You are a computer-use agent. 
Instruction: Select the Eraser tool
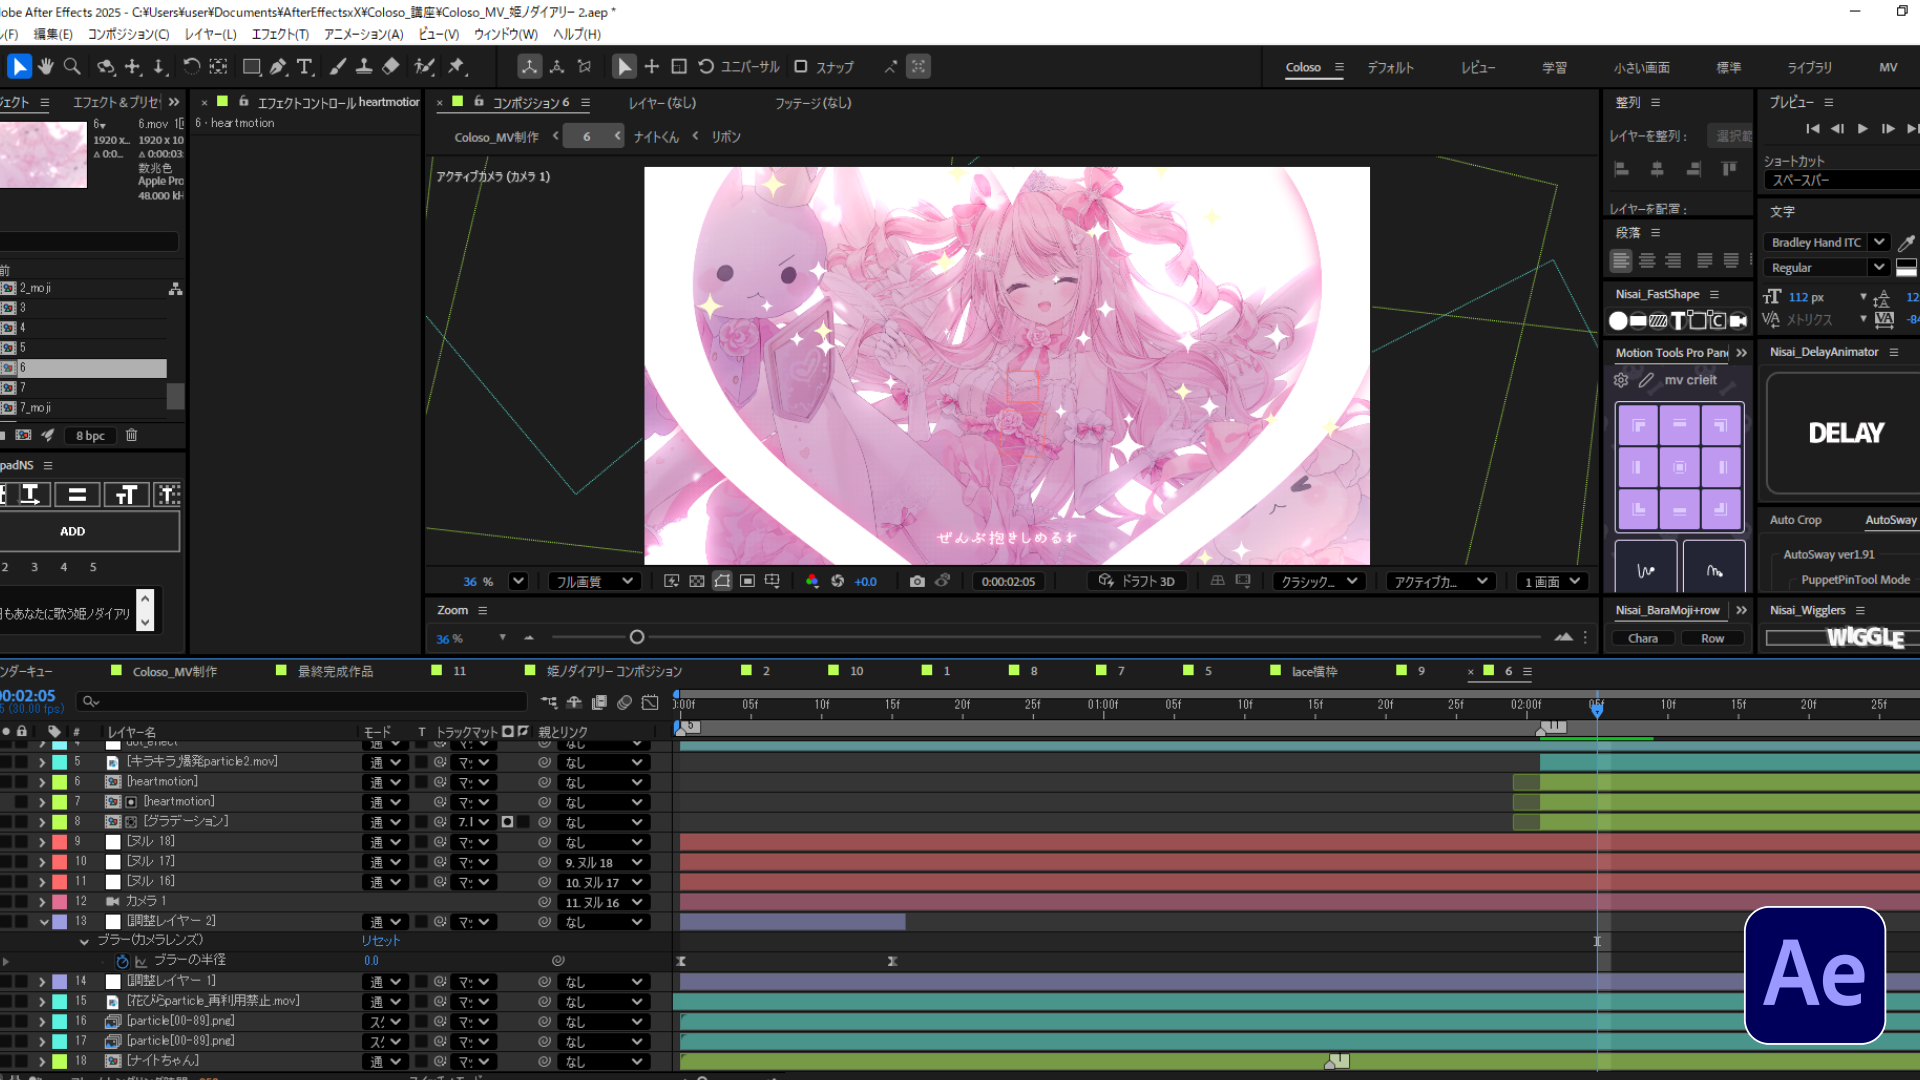coord(391,67)
